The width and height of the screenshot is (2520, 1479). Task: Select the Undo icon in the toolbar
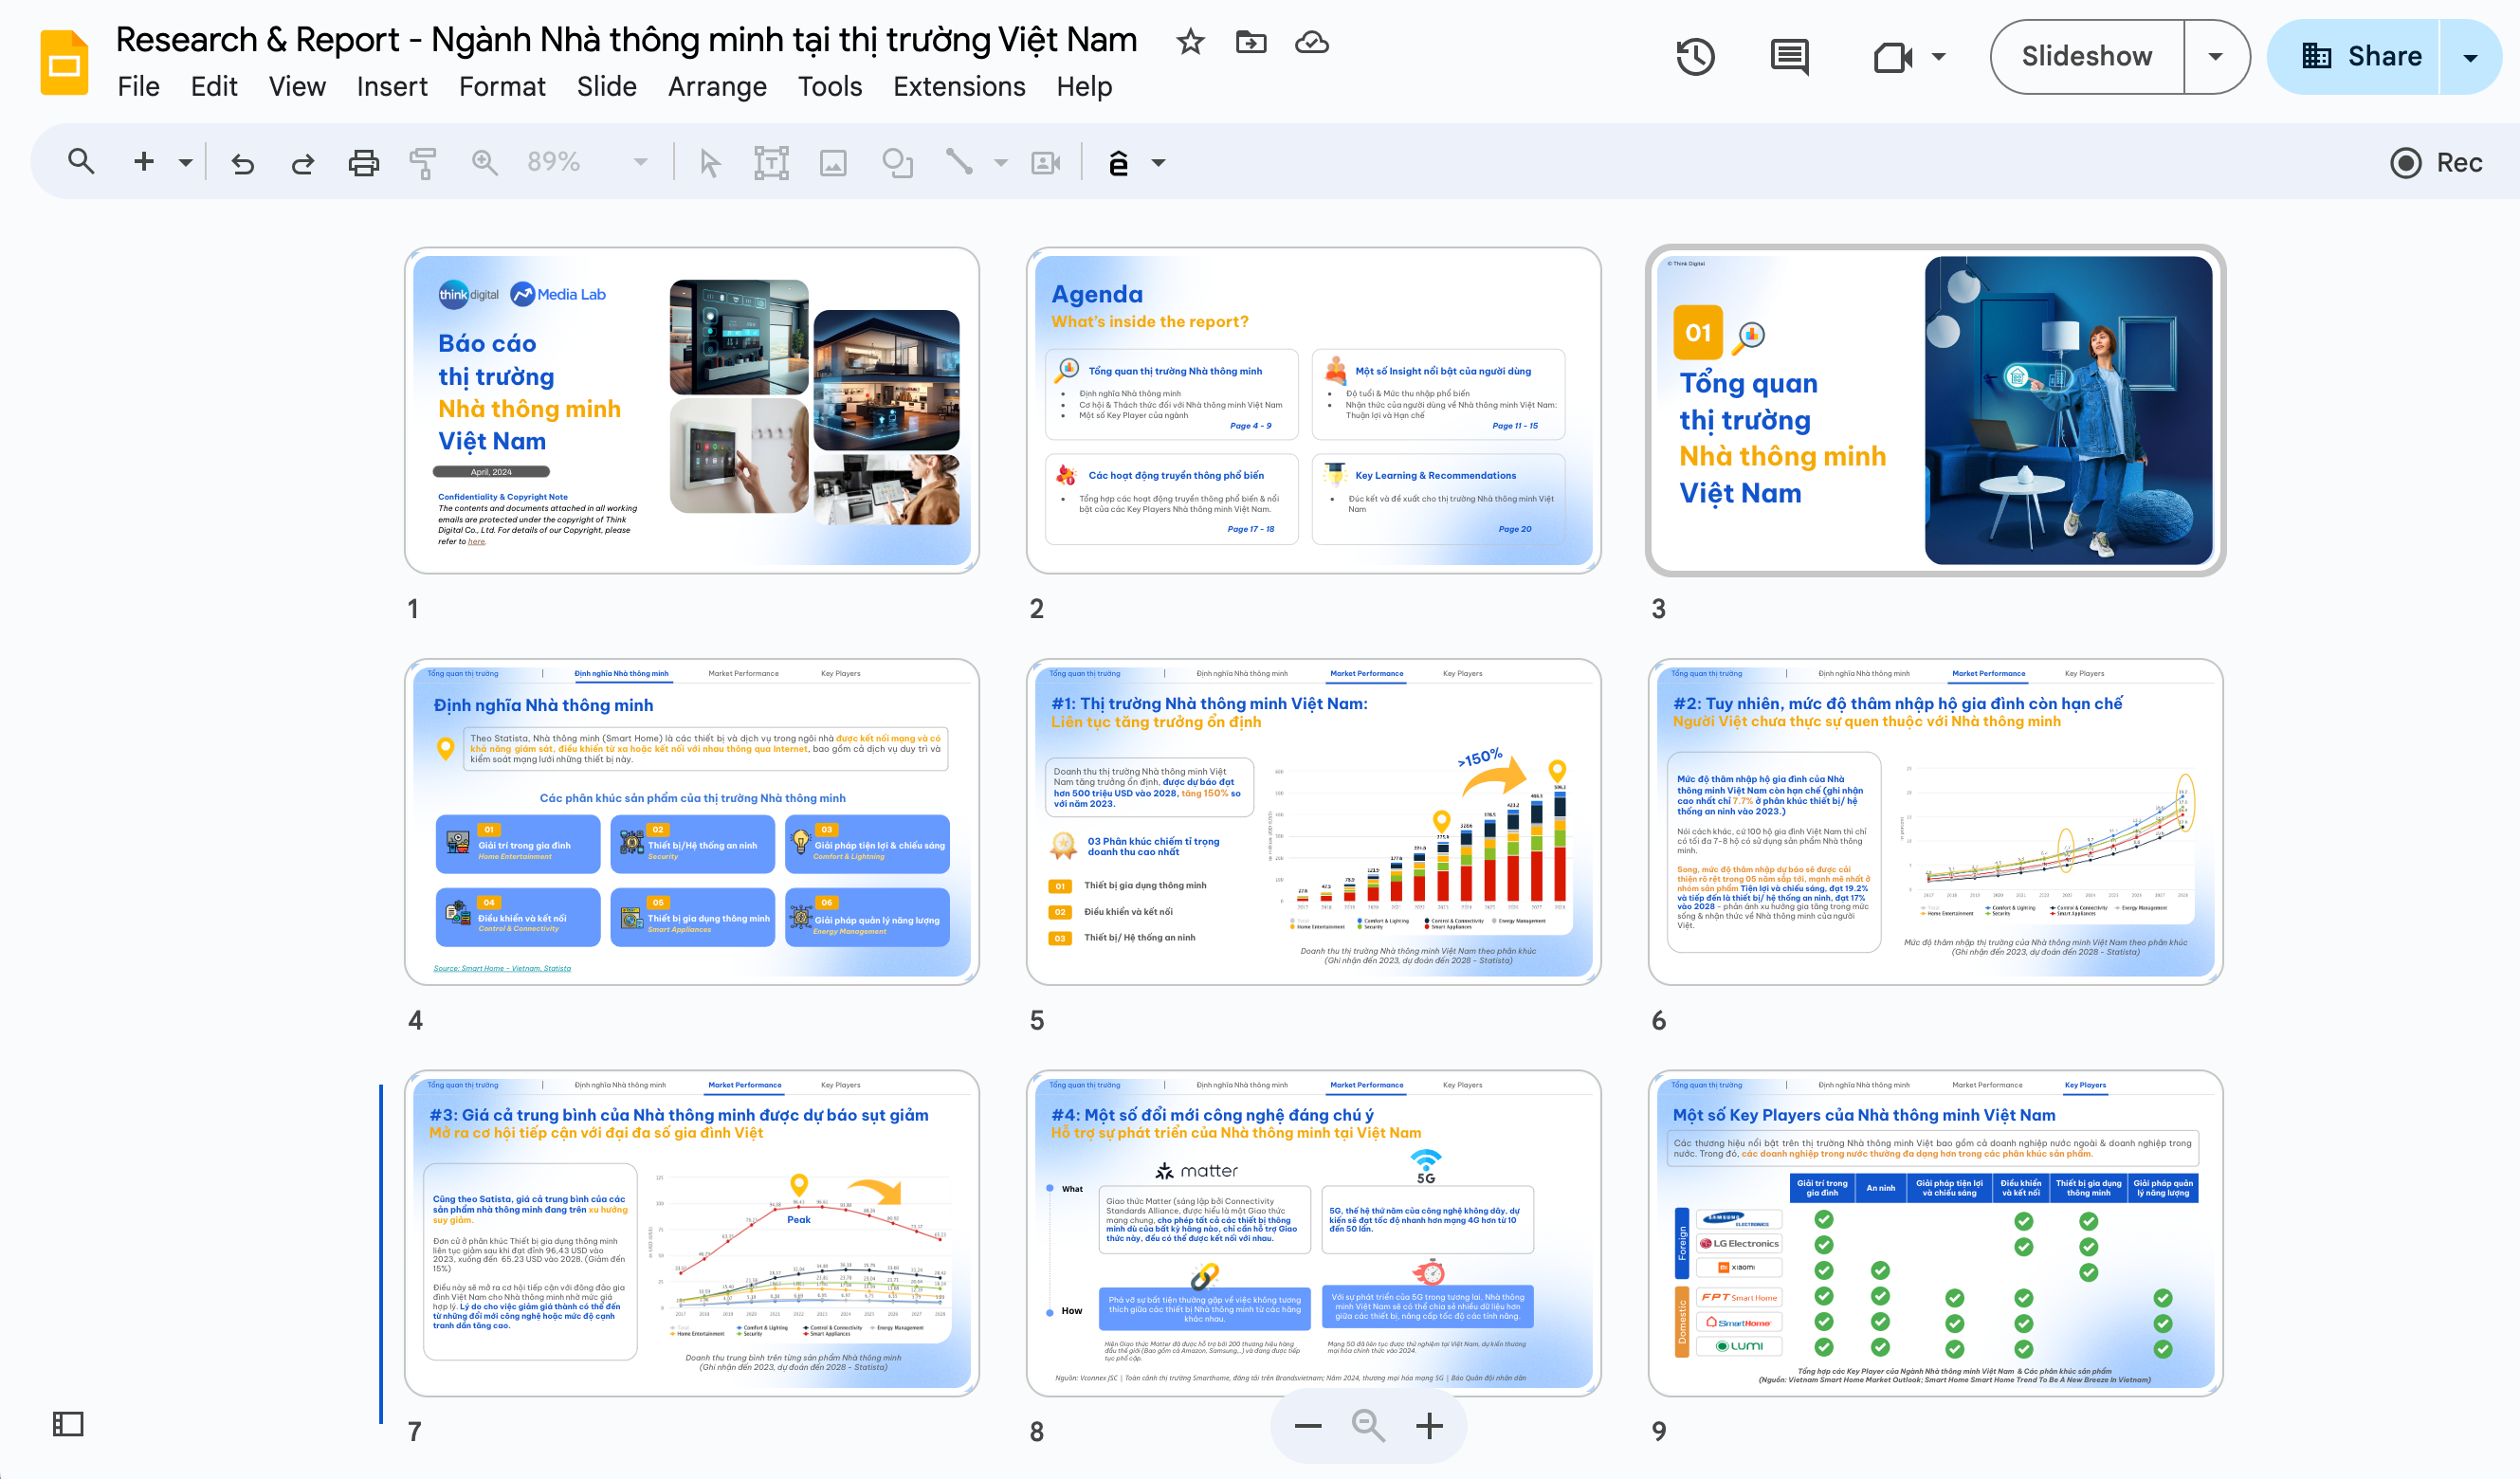[x=243, y=161]
